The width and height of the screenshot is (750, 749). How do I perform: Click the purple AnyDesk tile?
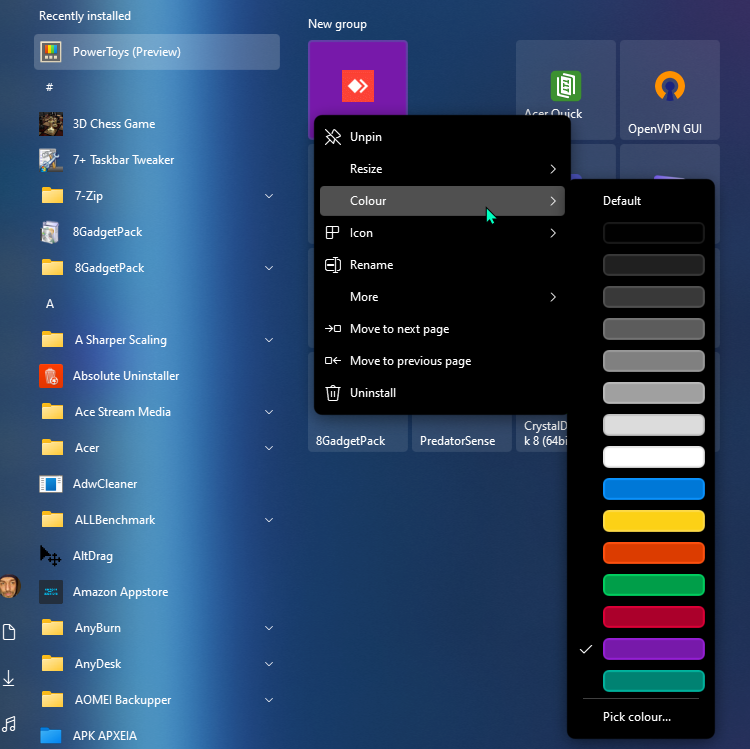click(358, 77)
